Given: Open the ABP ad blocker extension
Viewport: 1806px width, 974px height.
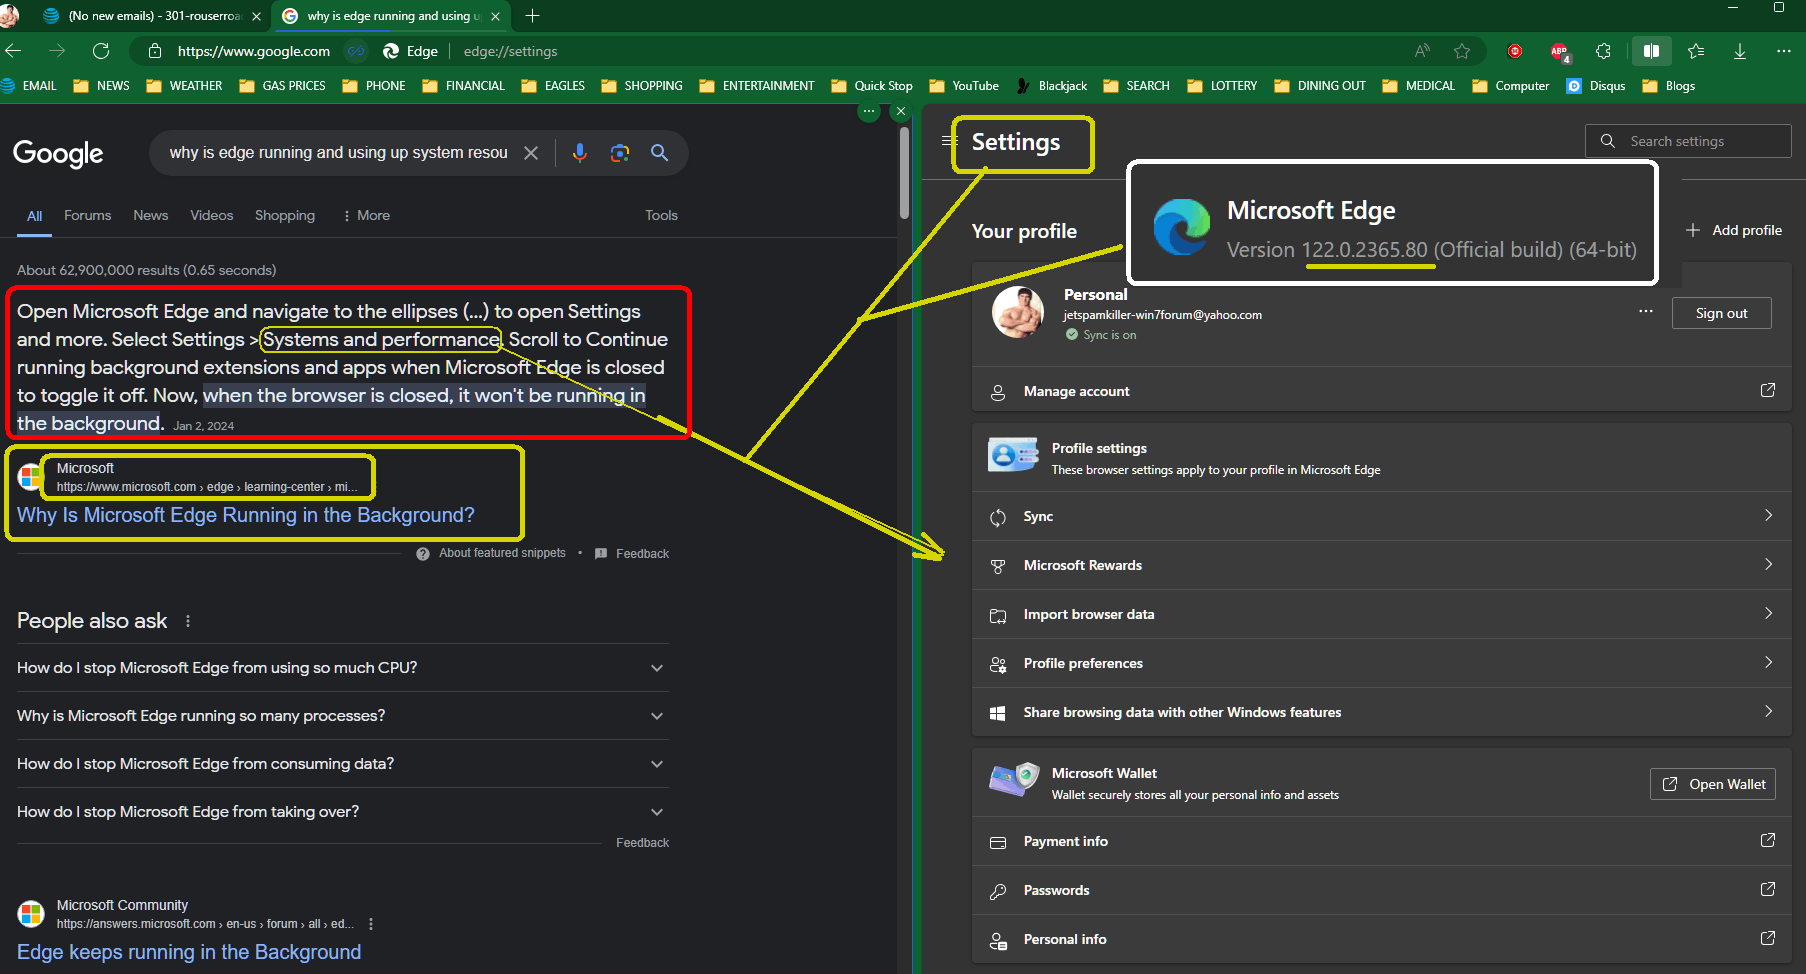Looking at the screenshot, I should coord(1560,51).
